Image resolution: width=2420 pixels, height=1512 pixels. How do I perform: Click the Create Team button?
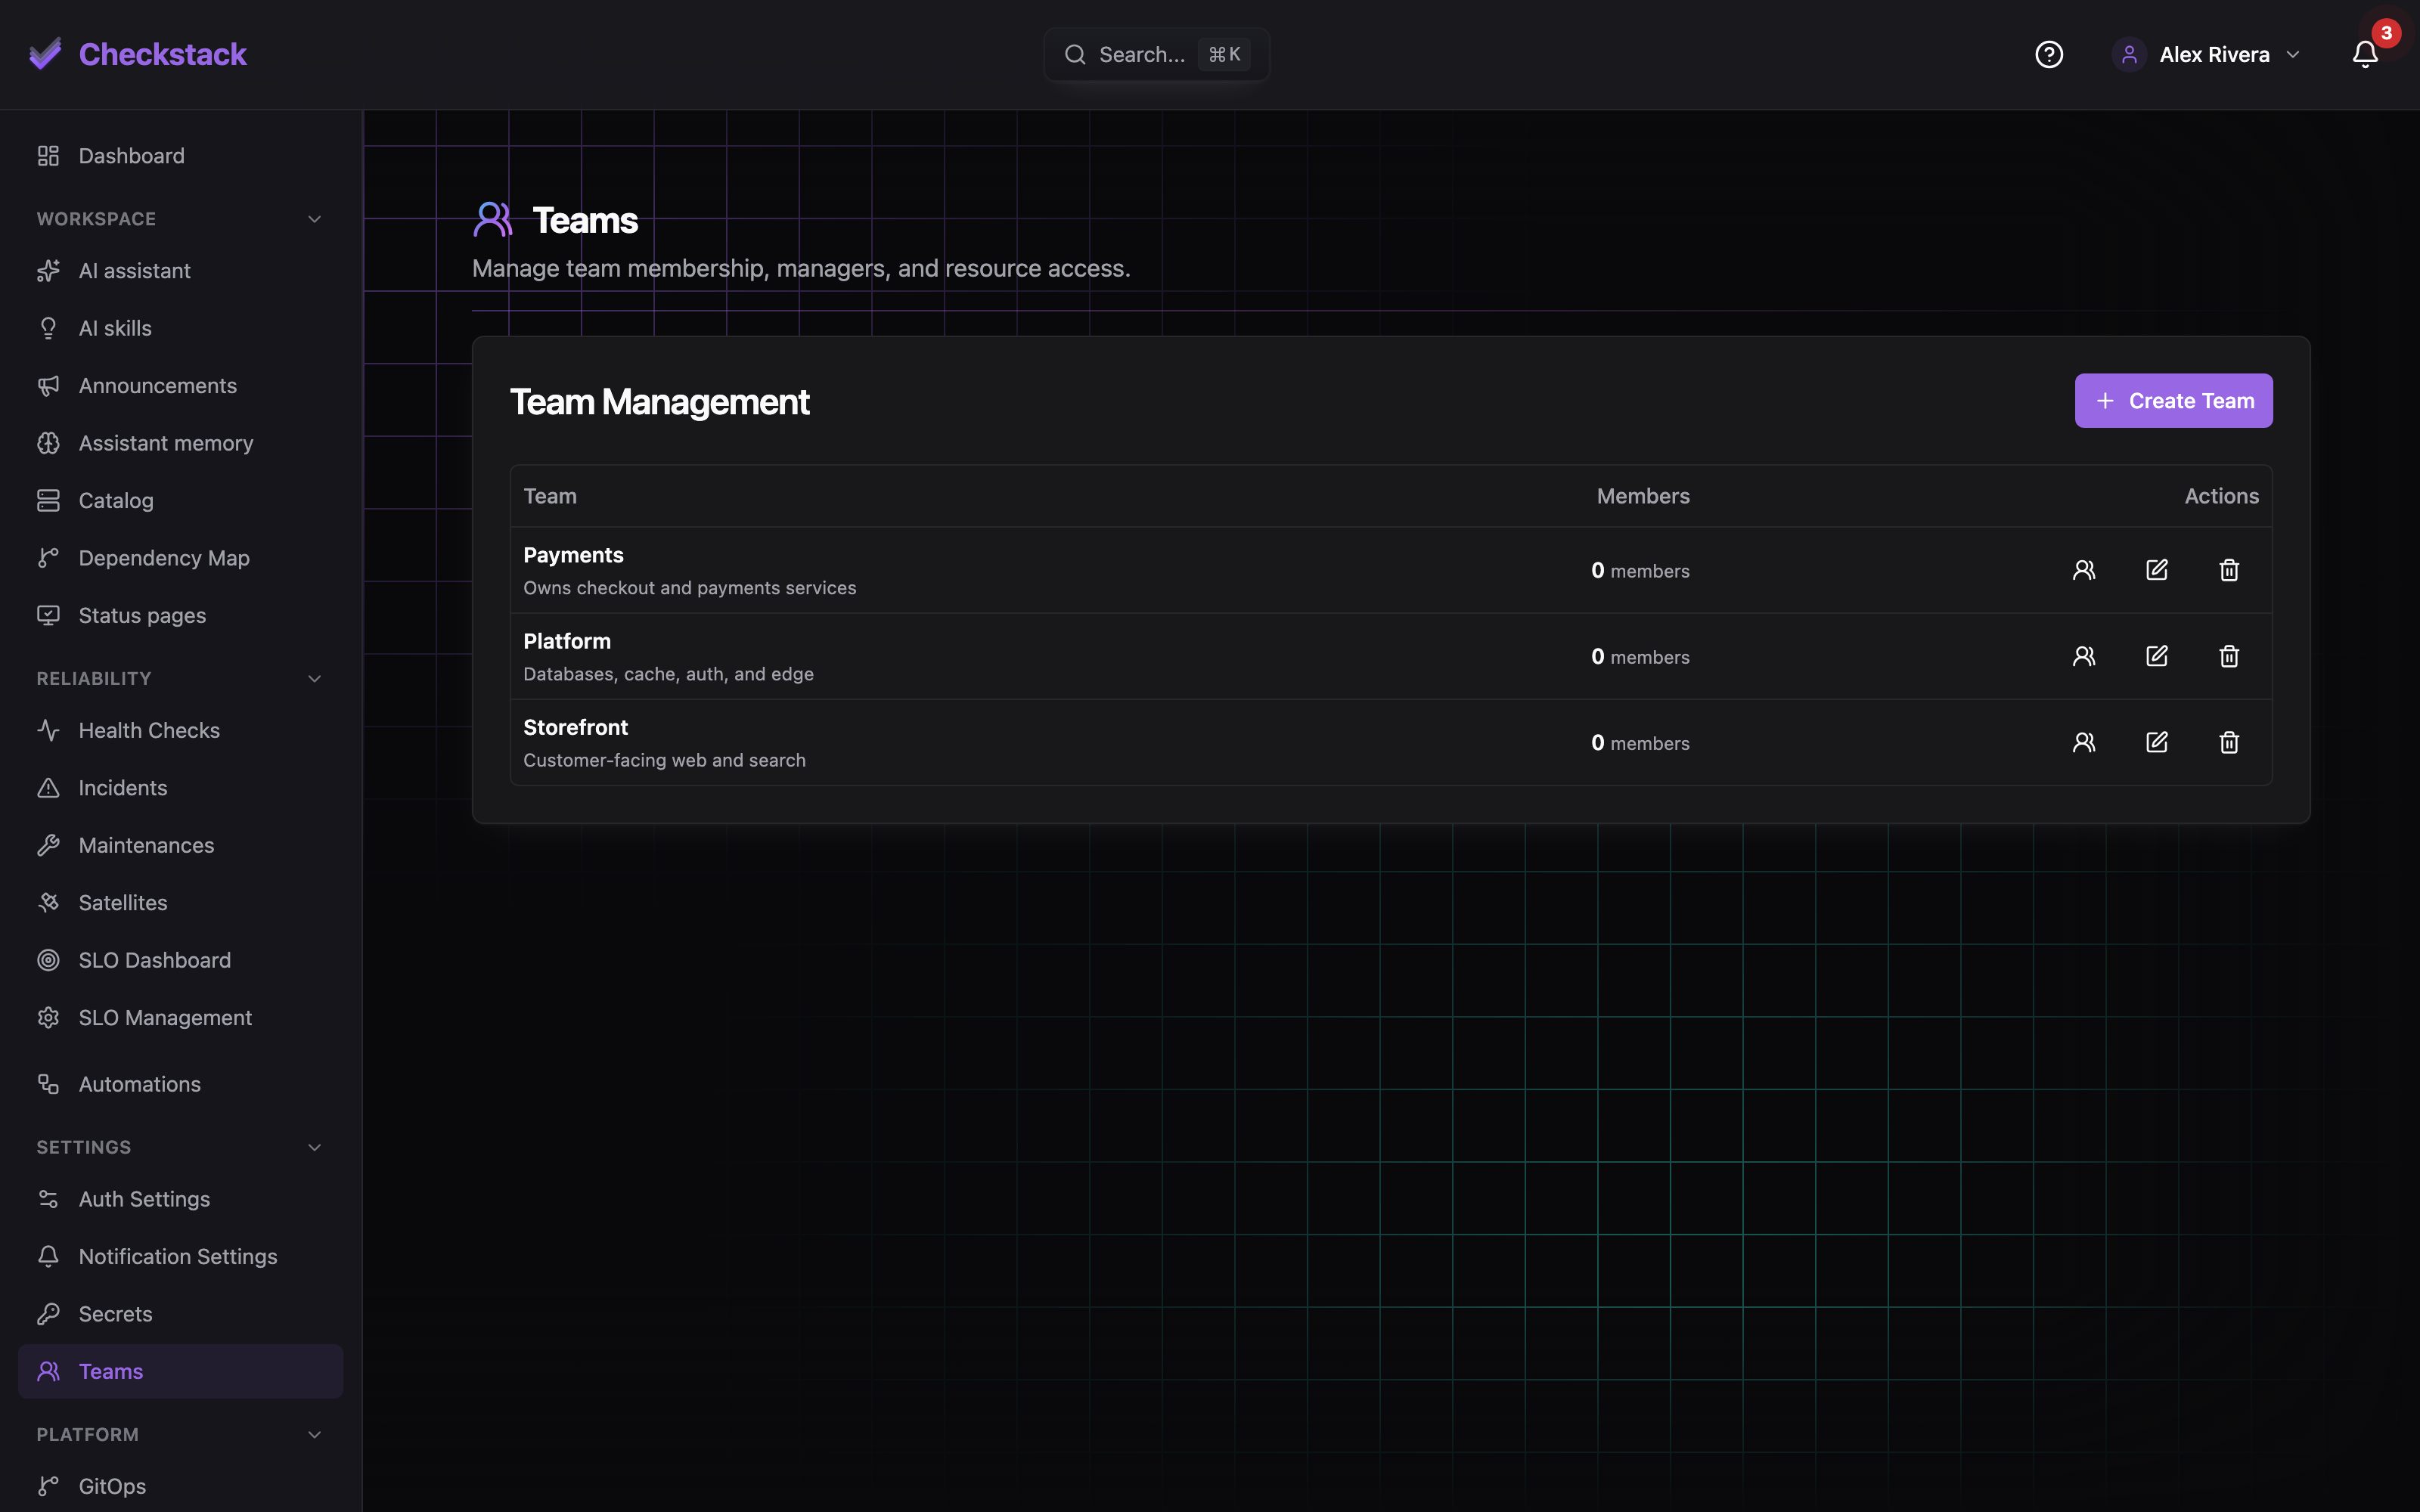tap(2173, 401)
